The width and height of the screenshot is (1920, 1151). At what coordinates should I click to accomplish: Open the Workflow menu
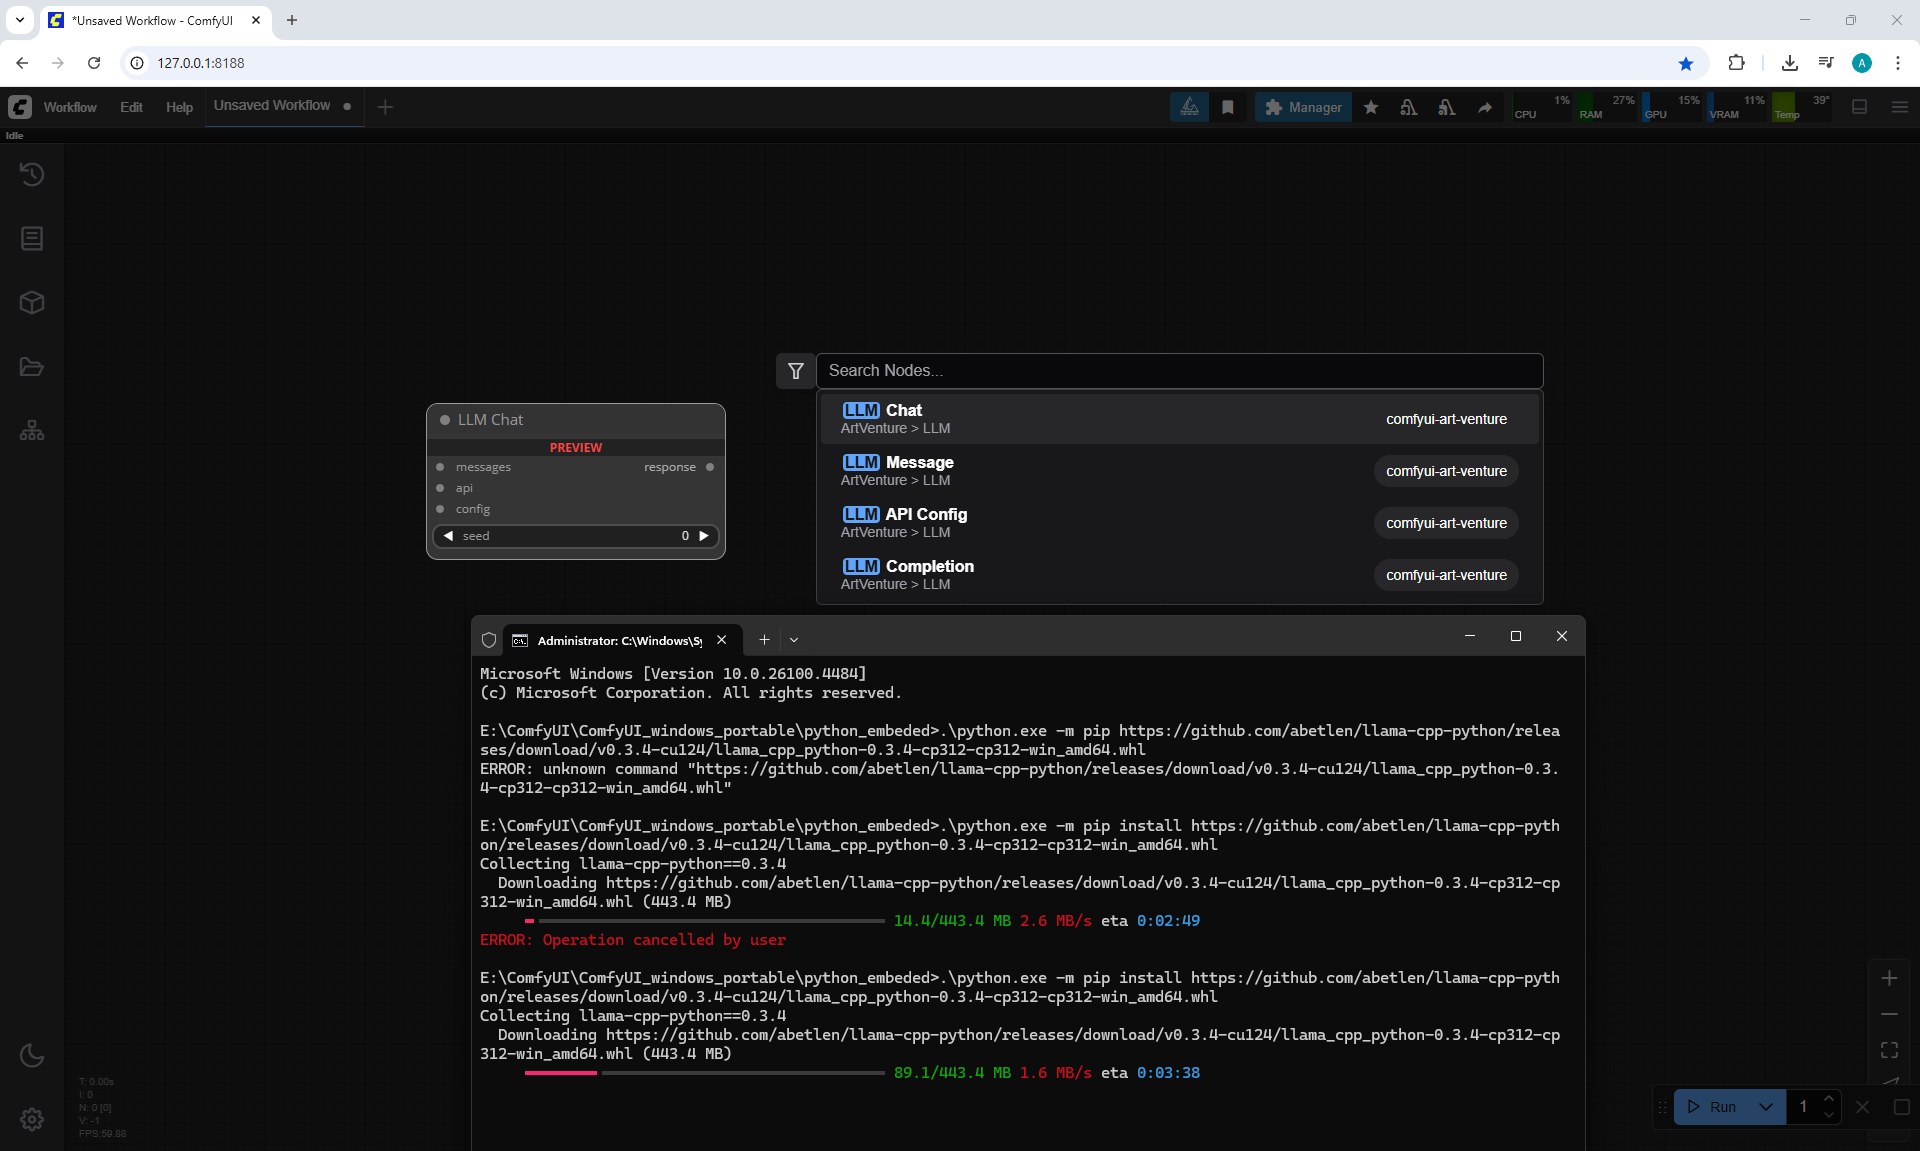tap(70, 107)
